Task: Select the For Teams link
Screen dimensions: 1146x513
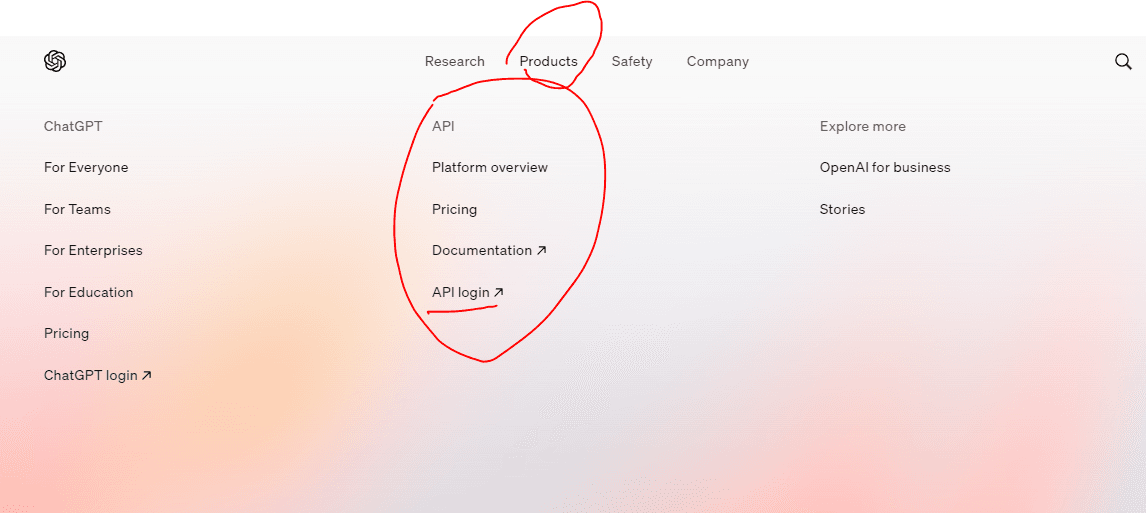Action: click(77, 209)
